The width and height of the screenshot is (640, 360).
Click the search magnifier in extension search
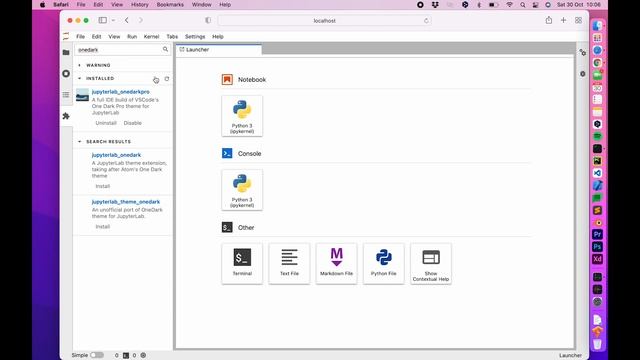click(x=165, y=49)
